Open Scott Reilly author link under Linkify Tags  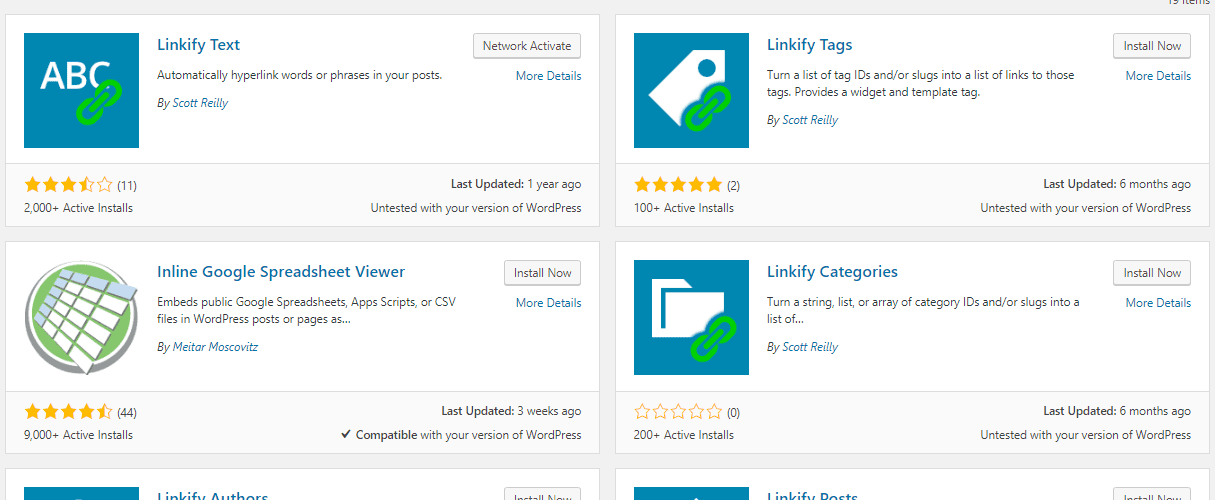tap(810, 120)
